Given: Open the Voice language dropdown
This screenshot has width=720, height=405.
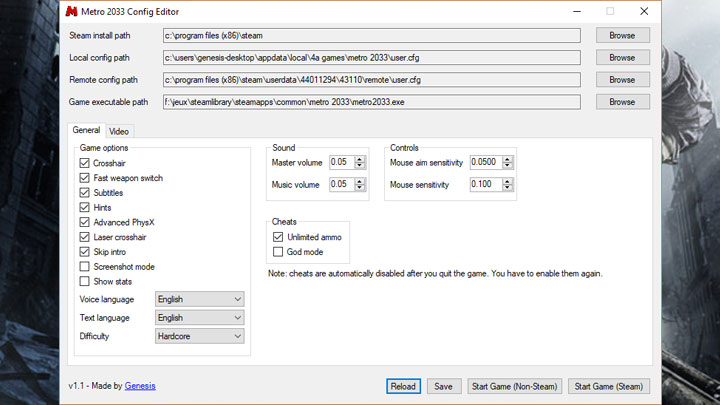Looking at the screenshot, I should pyautogui.click(x=199, y=299).
